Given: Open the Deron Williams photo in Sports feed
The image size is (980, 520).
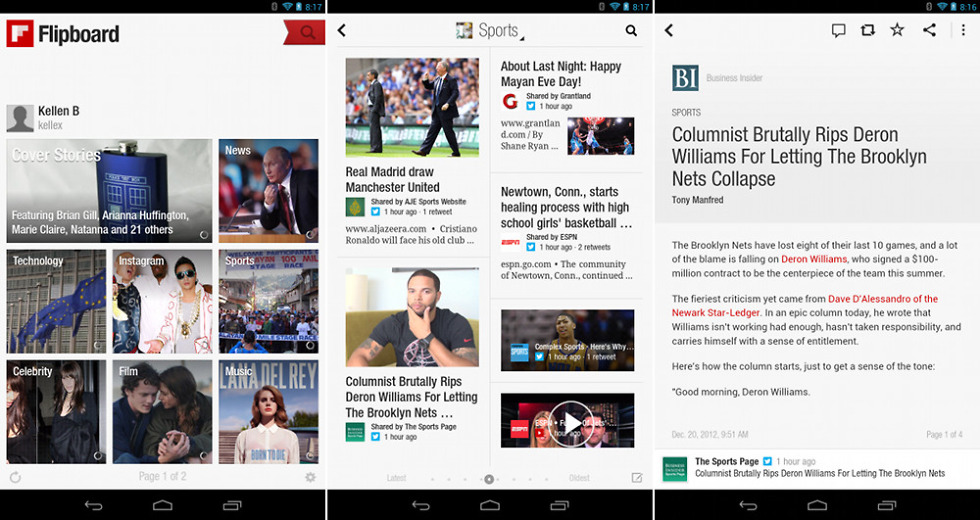Looking at the screenshot, I should coord(412,317).
